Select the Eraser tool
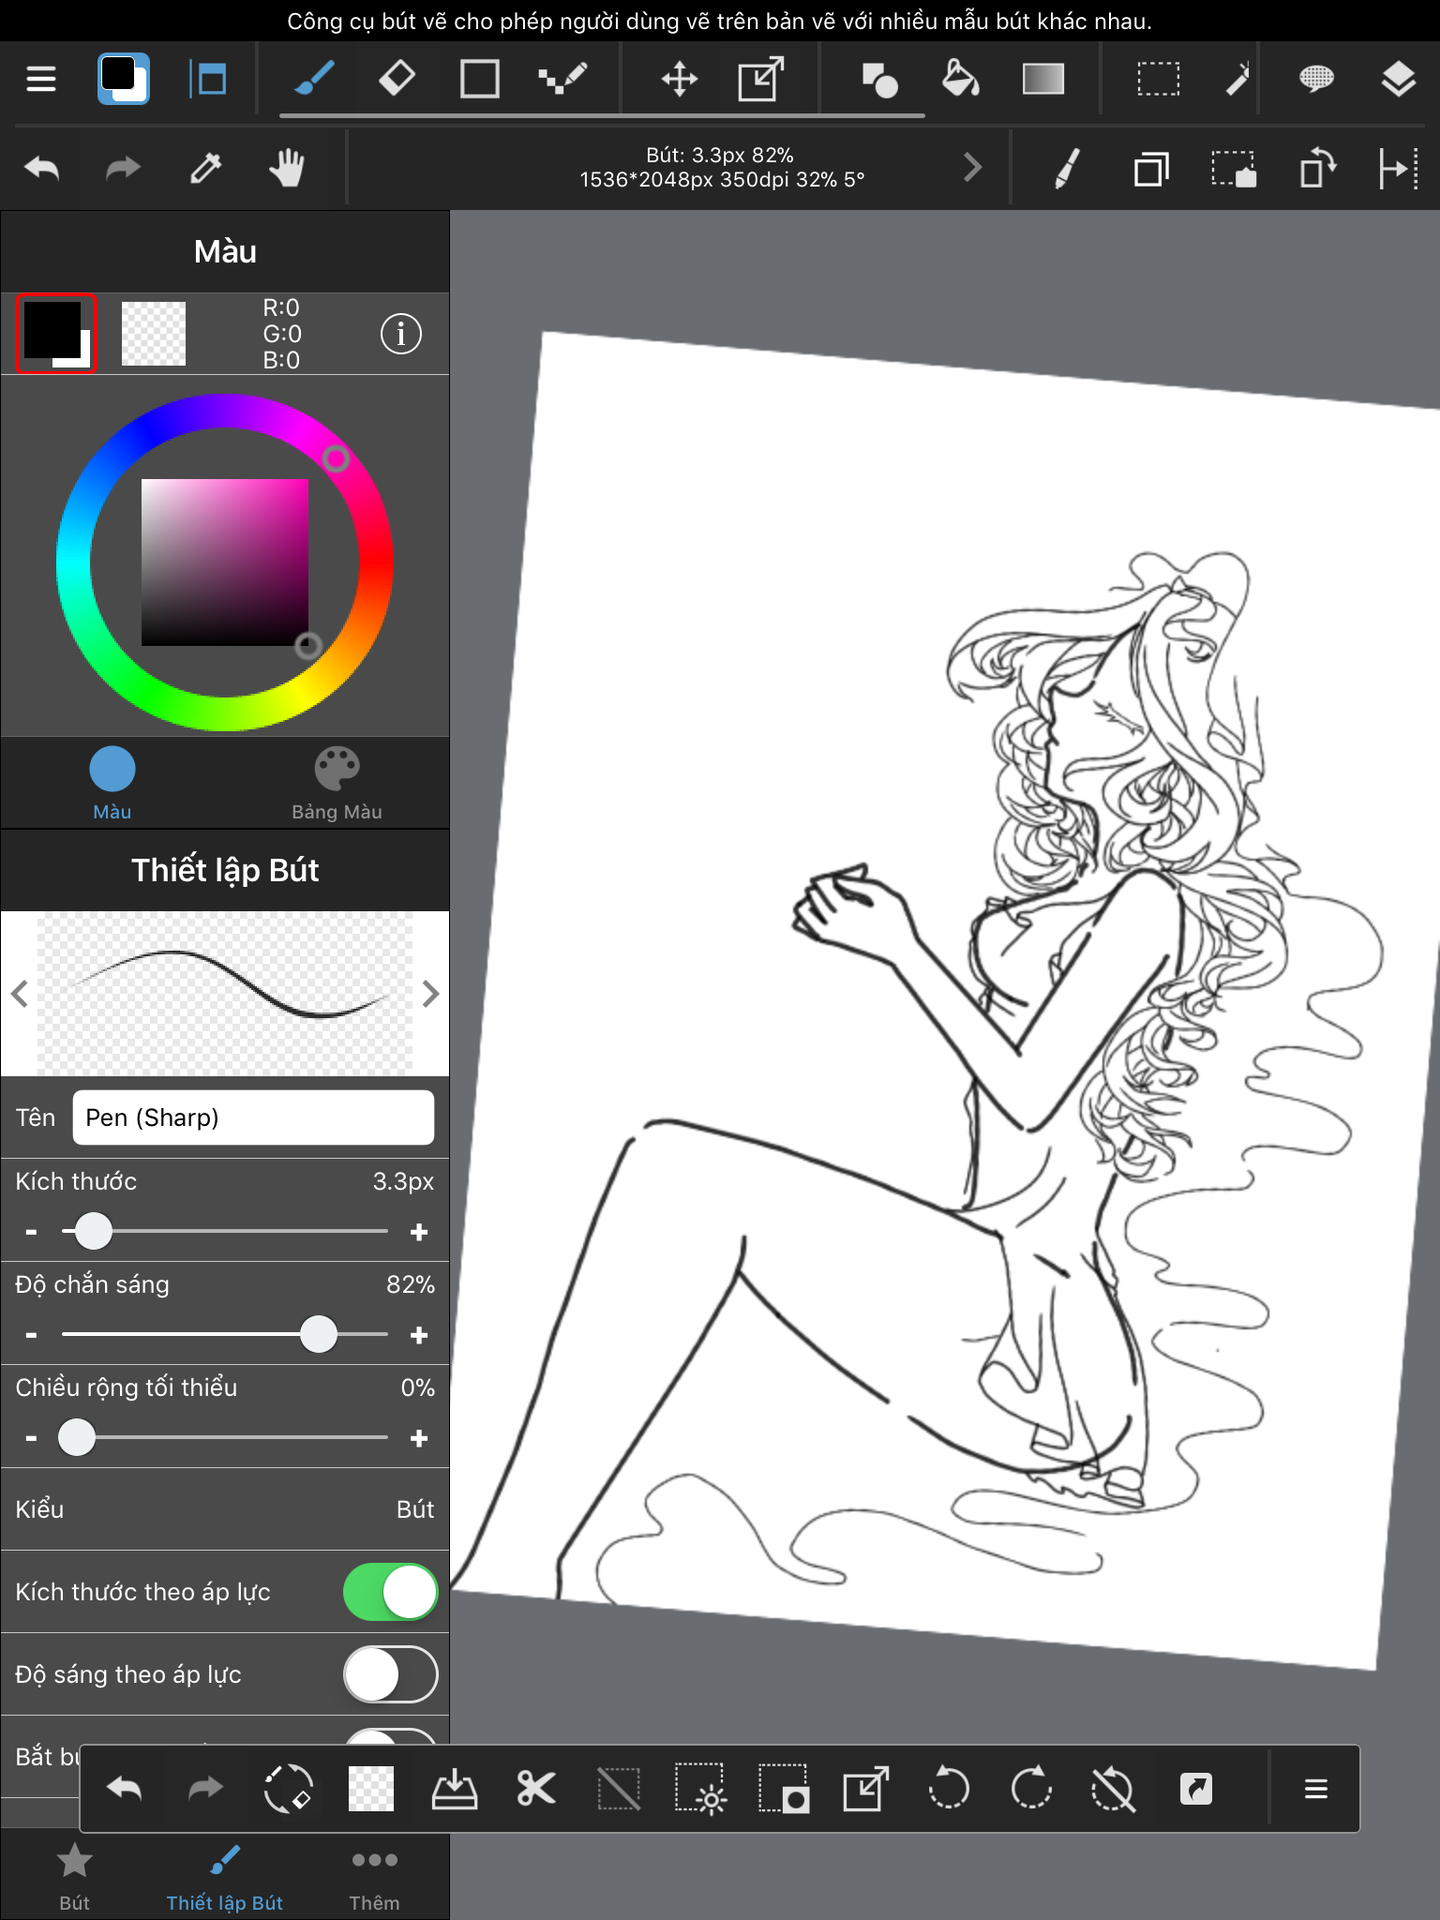The width and height of the screenshot is (1440, 1920). click(397, 79)
